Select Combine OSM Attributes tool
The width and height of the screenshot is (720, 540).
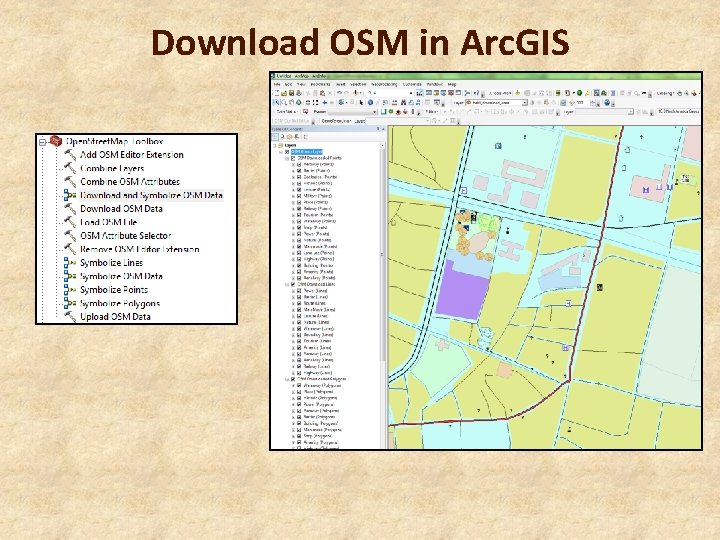click(x=130, y=182)
